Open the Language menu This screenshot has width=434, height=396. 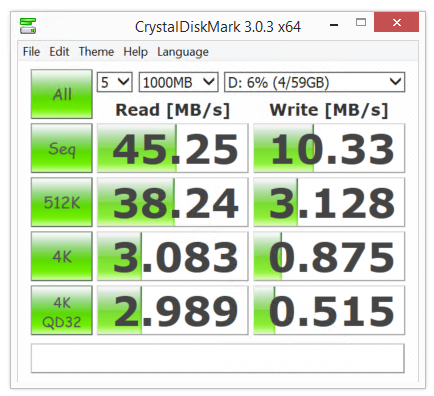[x=183, y=52]
